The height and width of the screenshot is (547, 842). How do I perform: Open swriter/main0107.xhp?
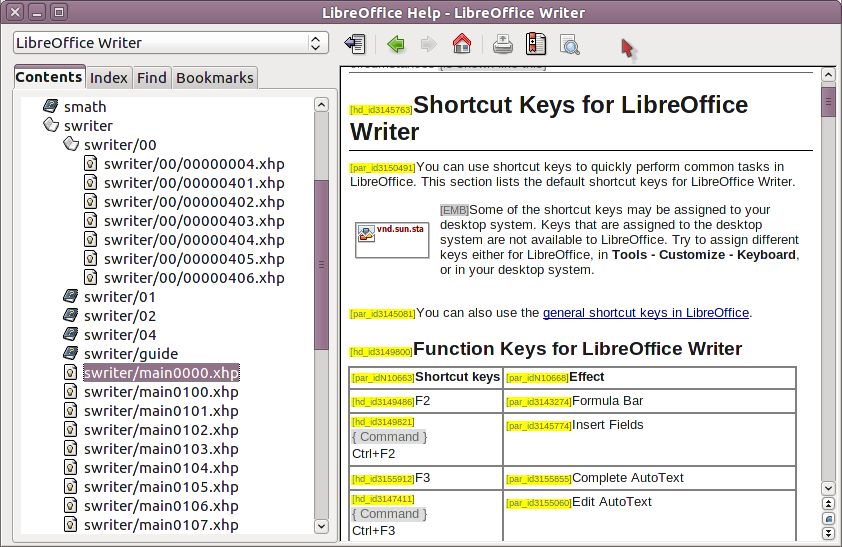click(x=161, y=525)
